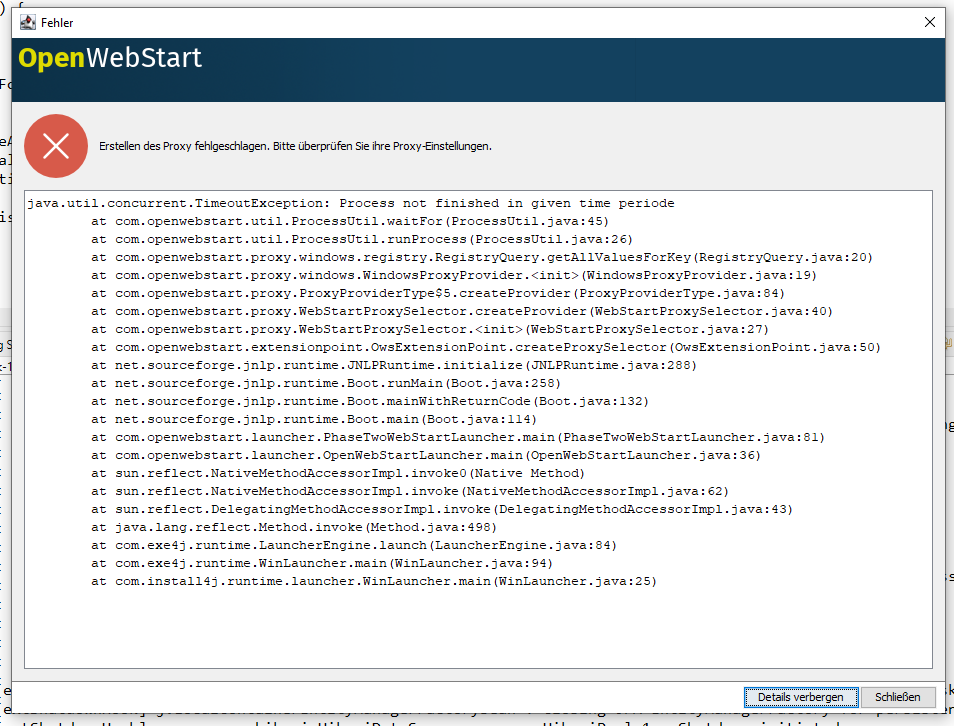Click the ProcessUtil.runProcess stack trace line
Image resolution: width=954 pixels, height=726 pixels.
point(362,239)
